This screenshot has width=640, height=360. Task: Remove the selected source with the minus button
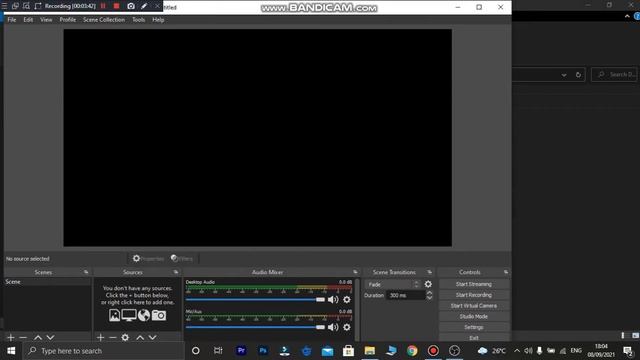[x=113, y=338]
